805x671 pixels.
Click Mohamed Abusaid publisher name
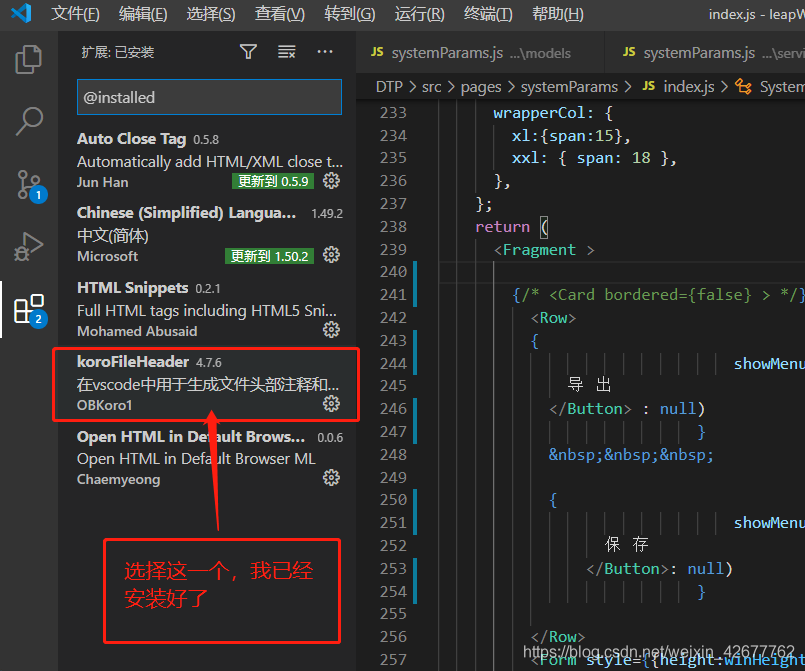[x=137, y=331]
